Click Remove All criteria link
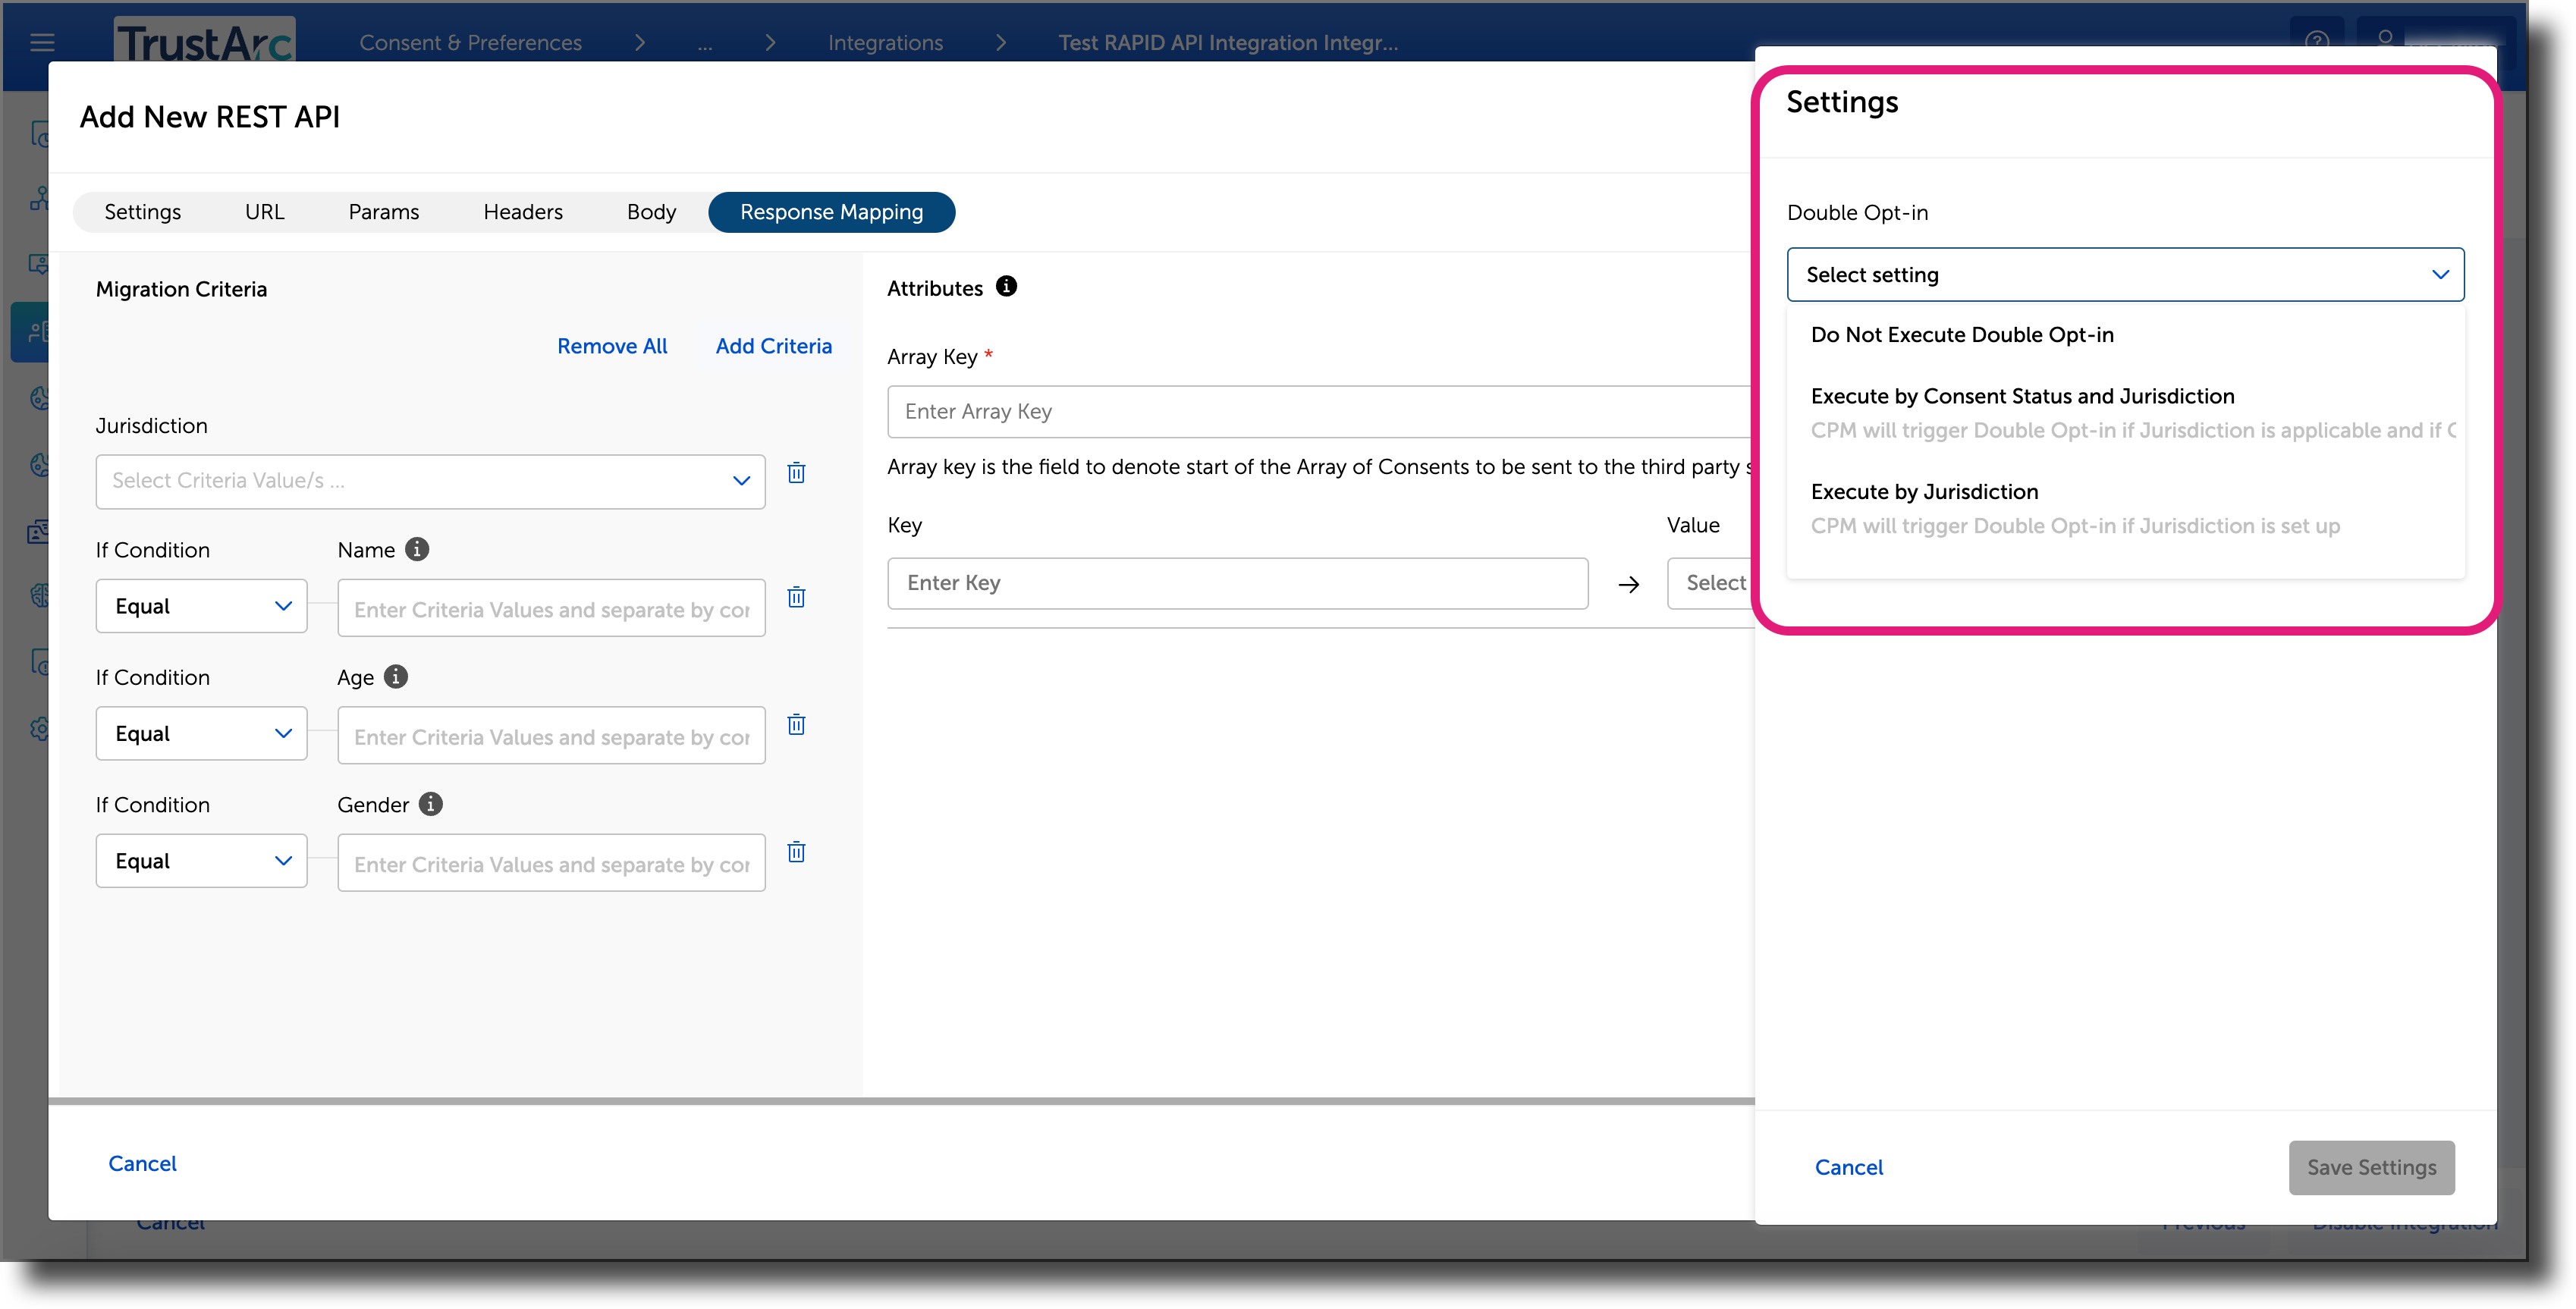 612,346
